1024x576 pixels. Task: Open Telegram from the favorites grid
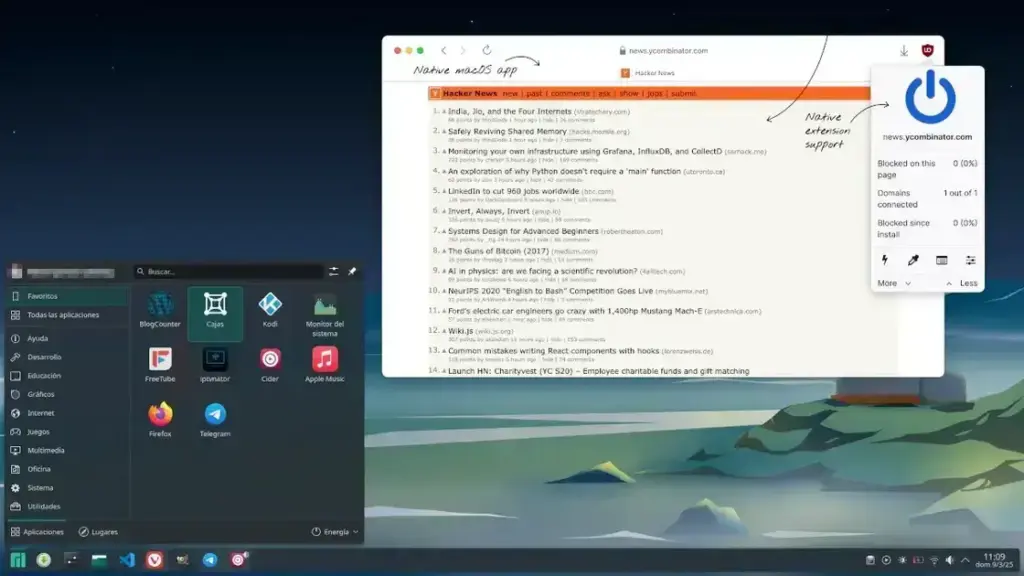pyautogui.click(x=215, y=420)
